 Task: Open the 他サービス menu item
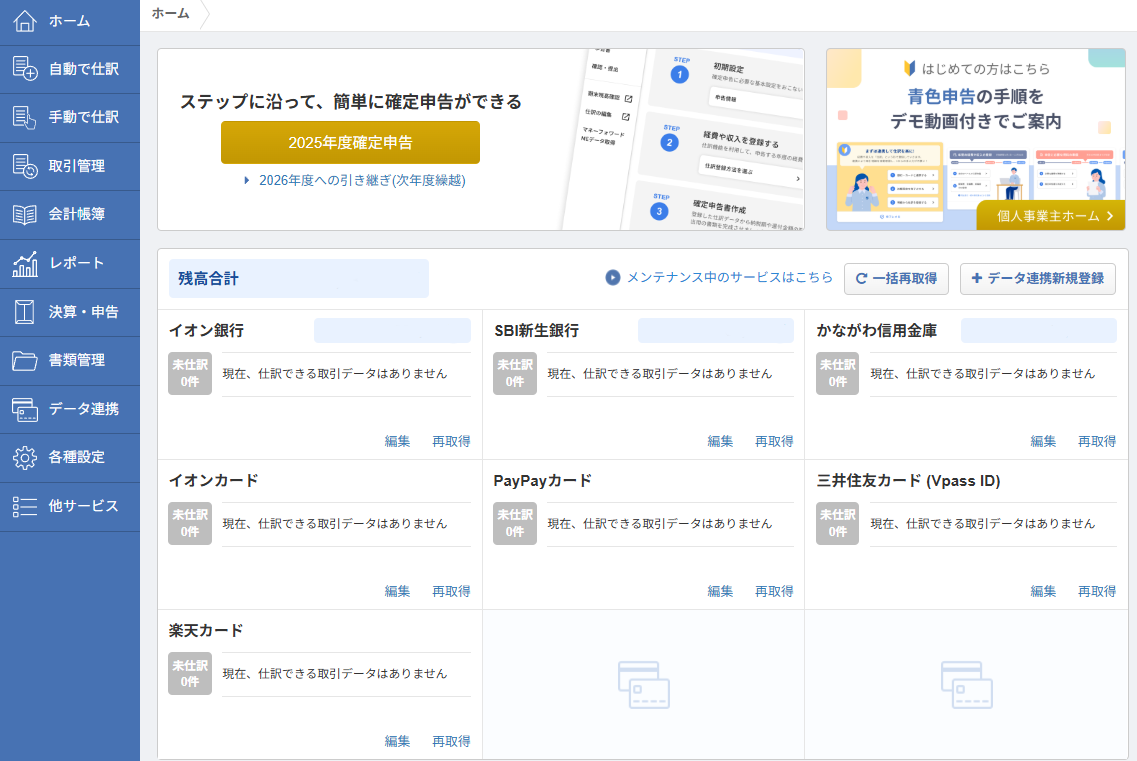pos(83,506)
